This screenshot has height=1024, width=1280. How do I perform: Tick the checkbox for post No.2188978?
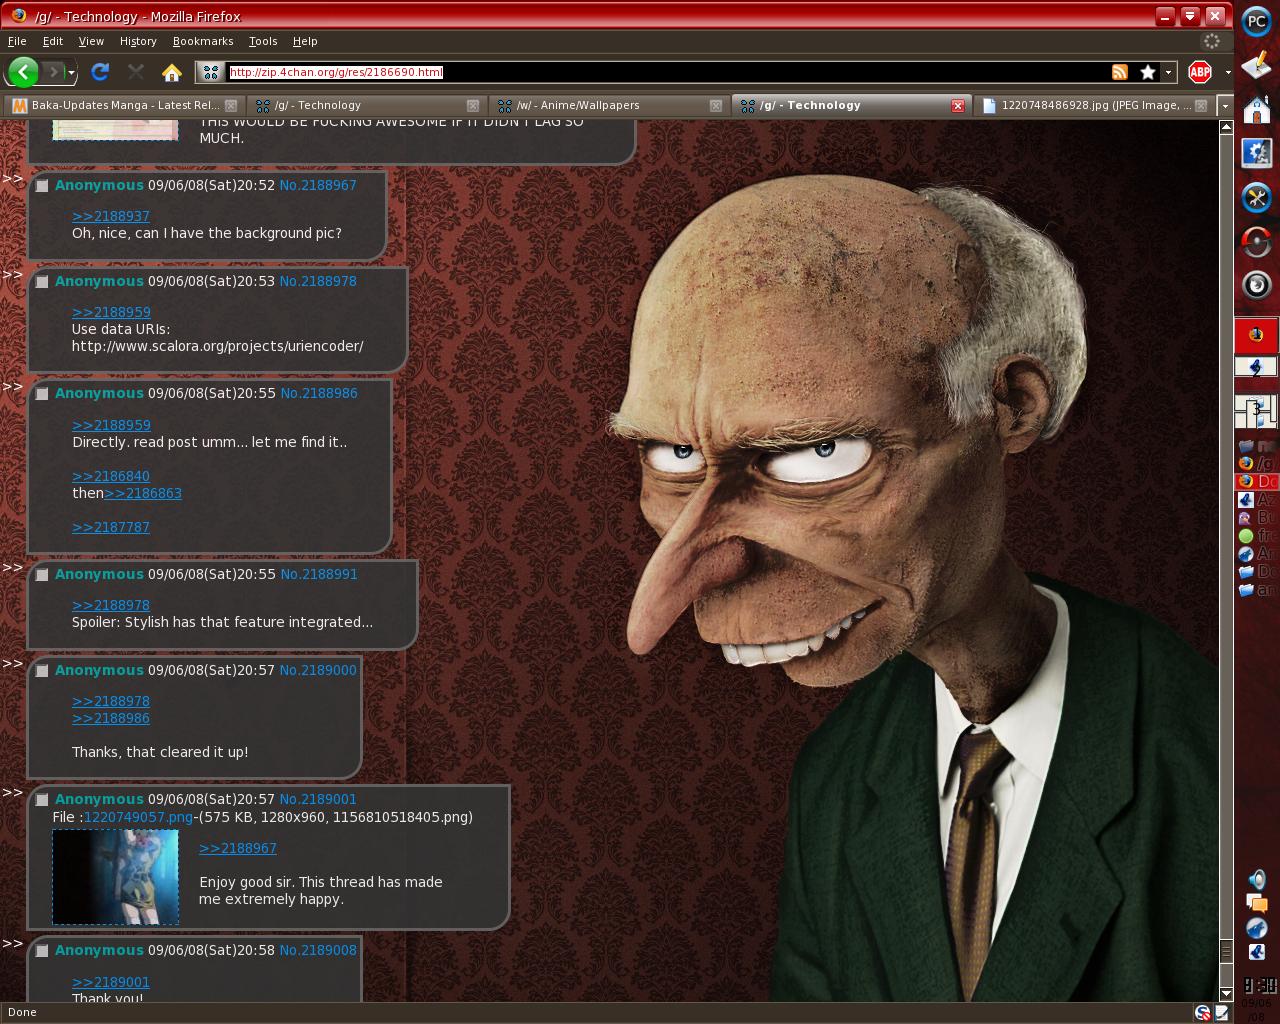point(42,282)
